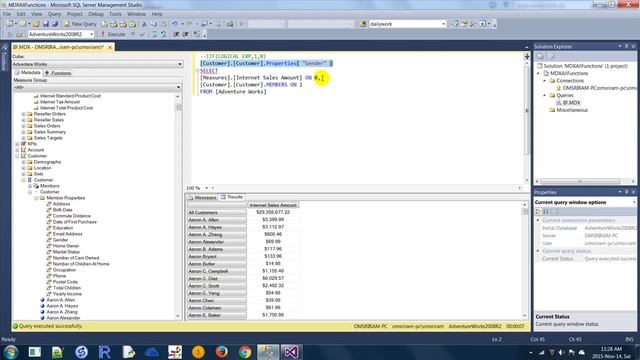Click the metadata tree vertical scrollbar
Image resolution: width=640 pixels, height=360 pixels.
(178, 206)
